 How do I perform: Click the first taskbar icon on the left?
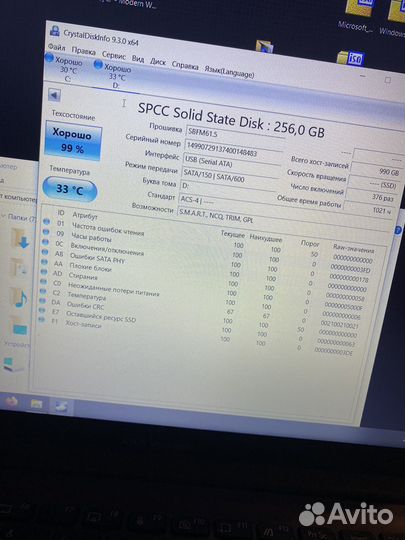tap(11, 402)
